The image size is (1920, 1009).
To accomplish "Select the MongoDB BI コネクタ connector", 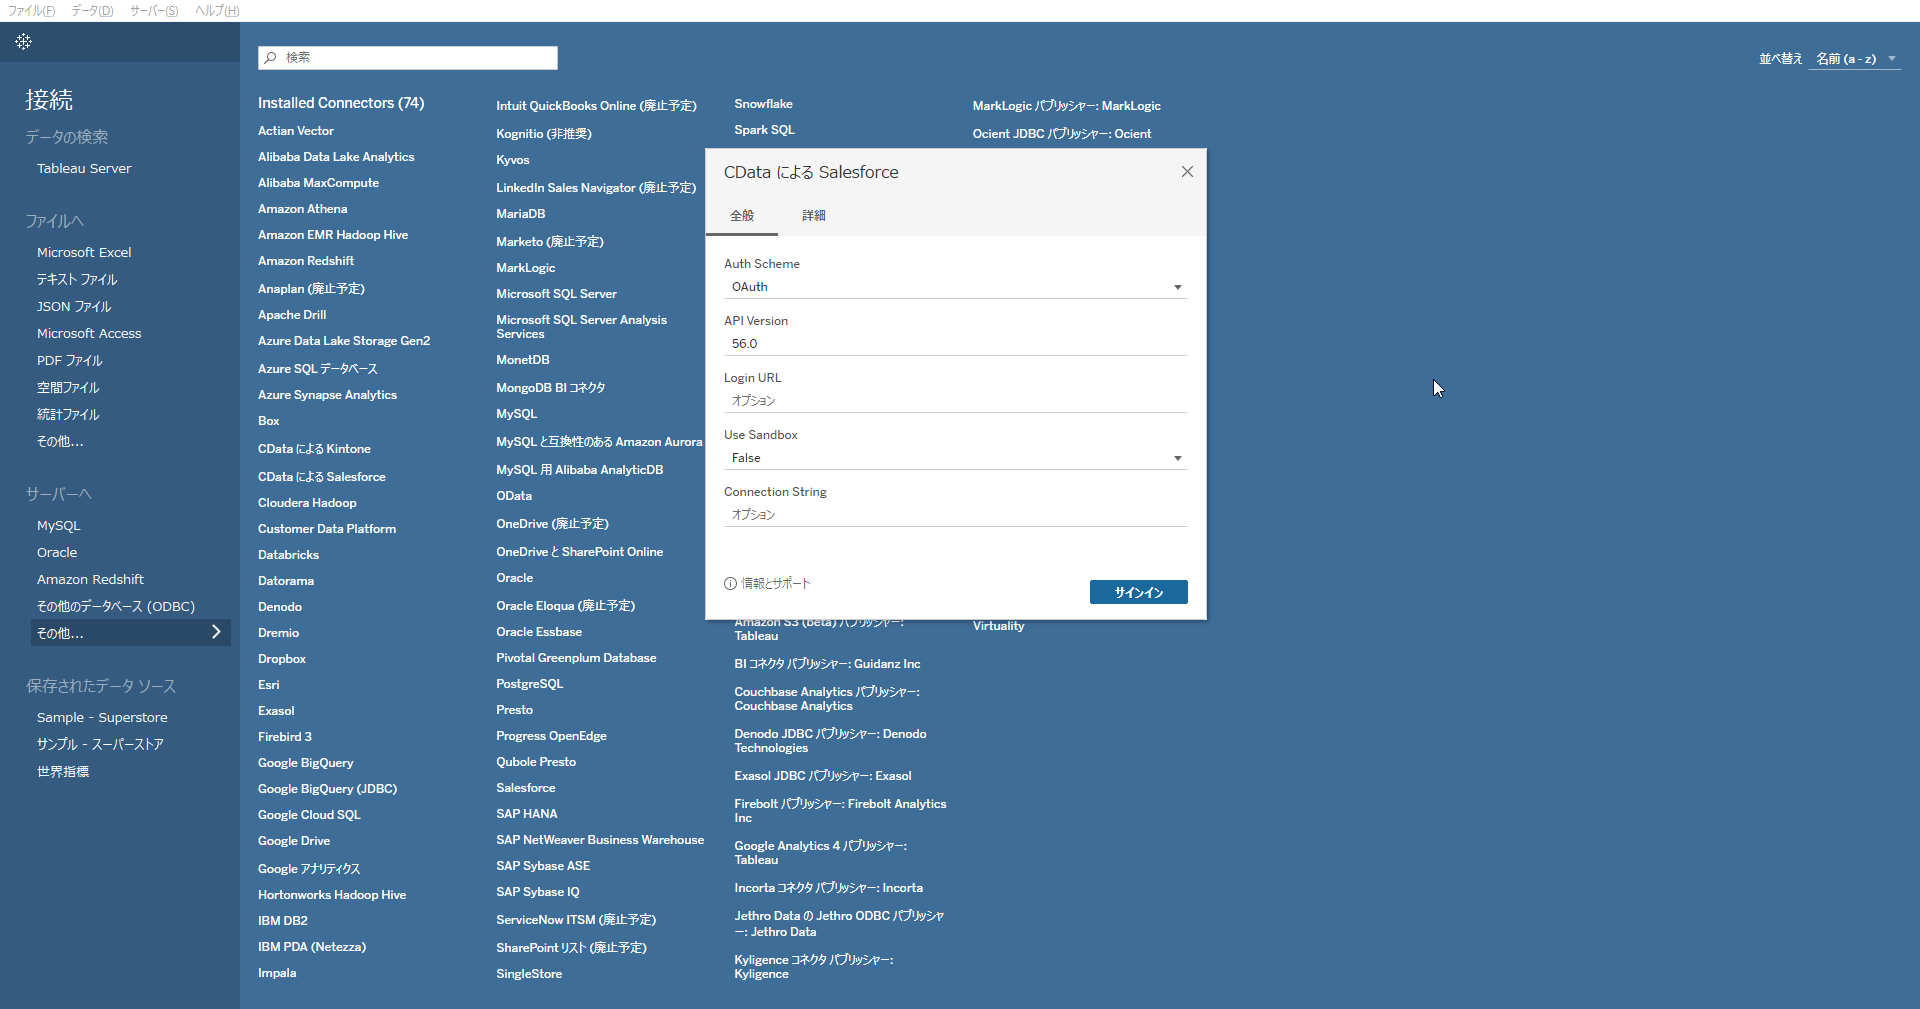I will (x=551, y=388).
